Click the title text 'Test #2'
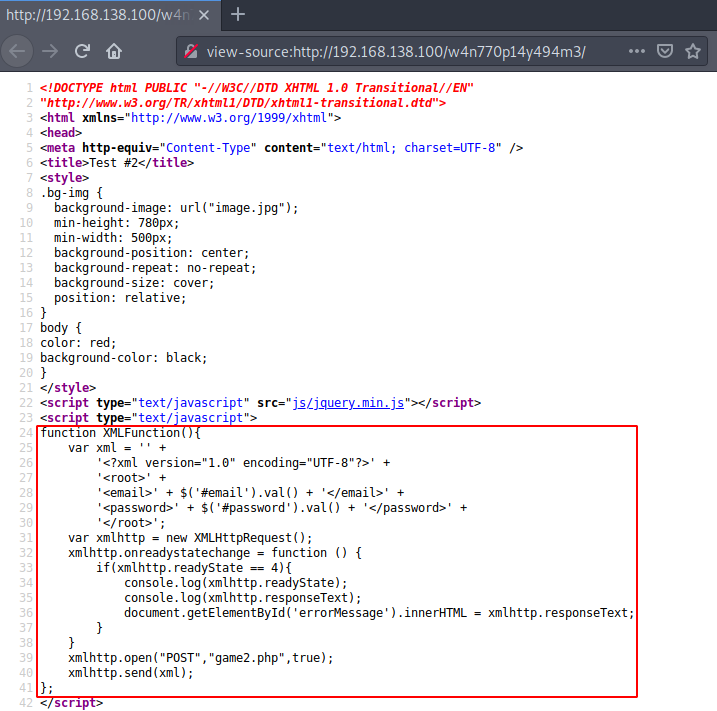717x711 pixels. click(x=113, y=163)
